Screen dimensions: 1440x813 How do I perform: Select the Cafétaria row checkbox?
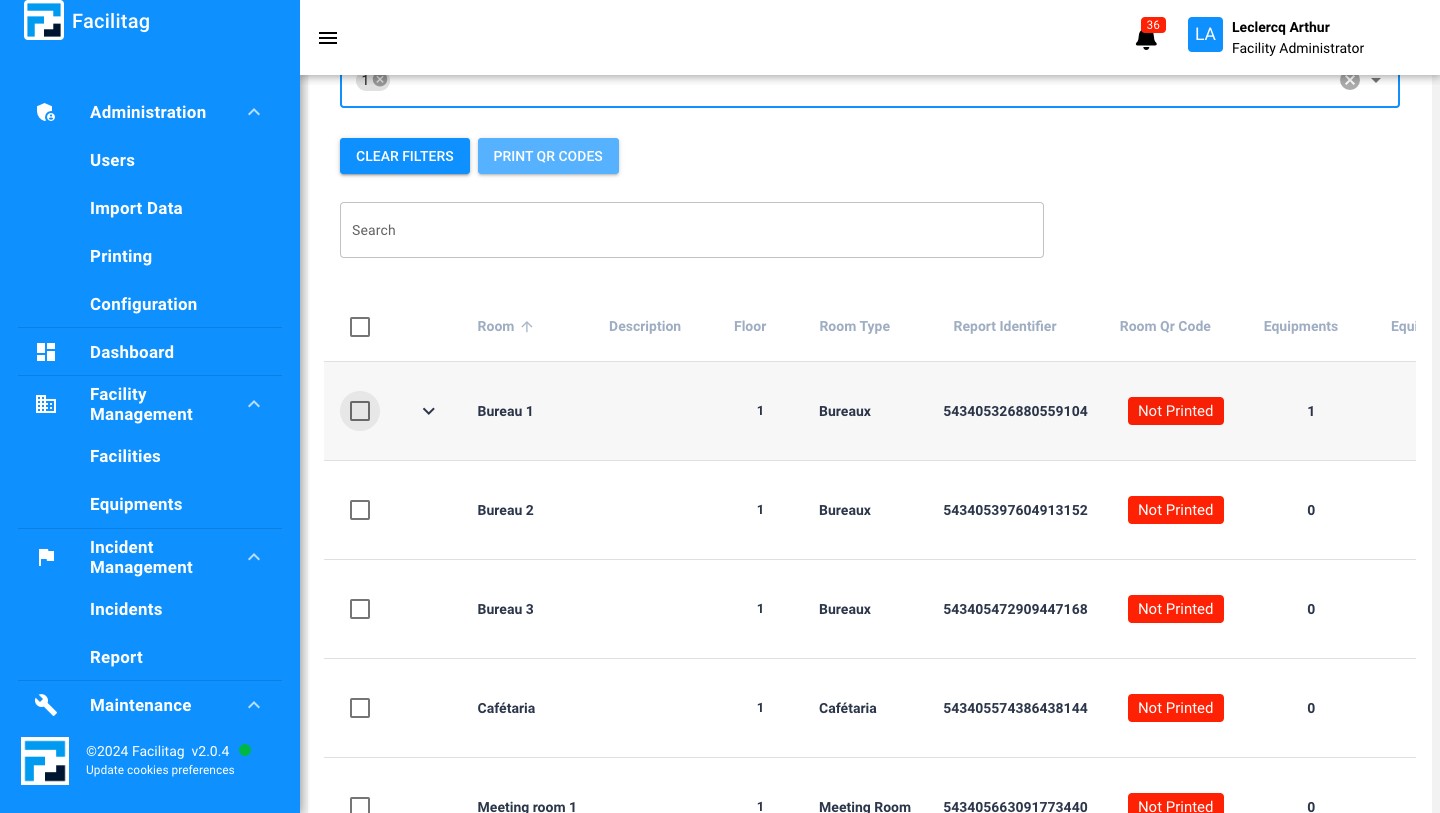pos(360,708)
